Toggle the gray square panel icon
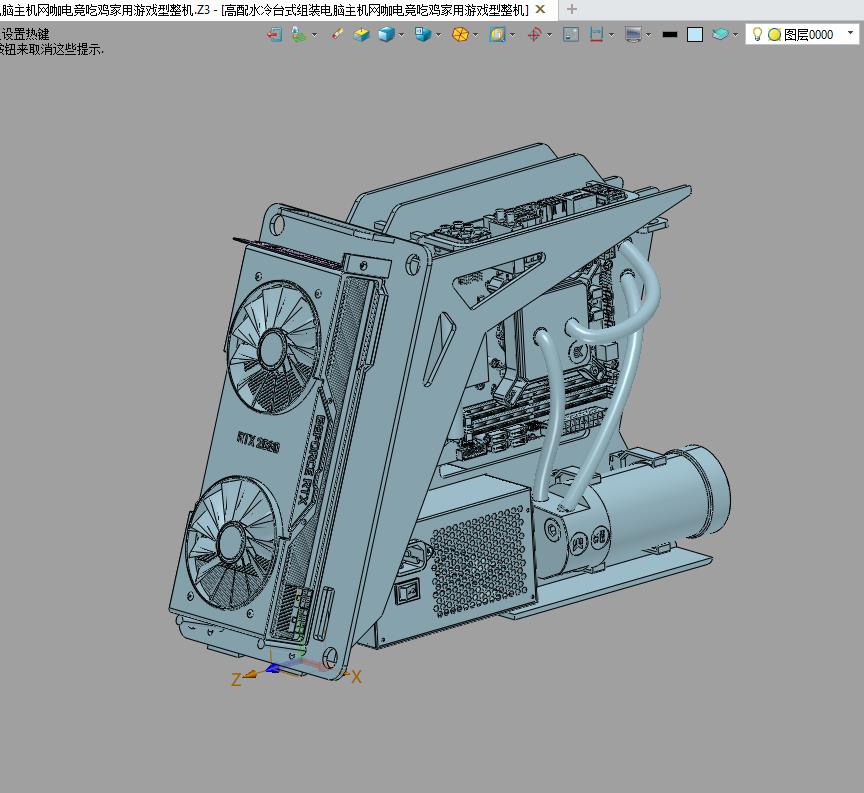This screenshot has height=793, width=864. pyautogui.click(x=571, y=34)
